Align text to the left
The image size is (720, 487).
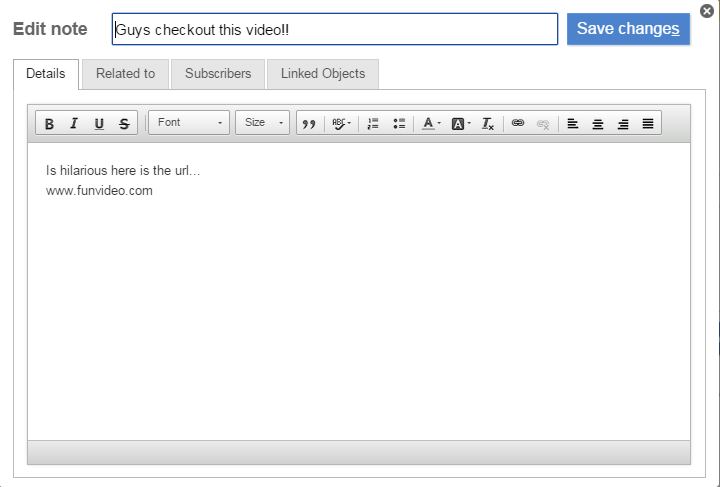tap(573, 123)
